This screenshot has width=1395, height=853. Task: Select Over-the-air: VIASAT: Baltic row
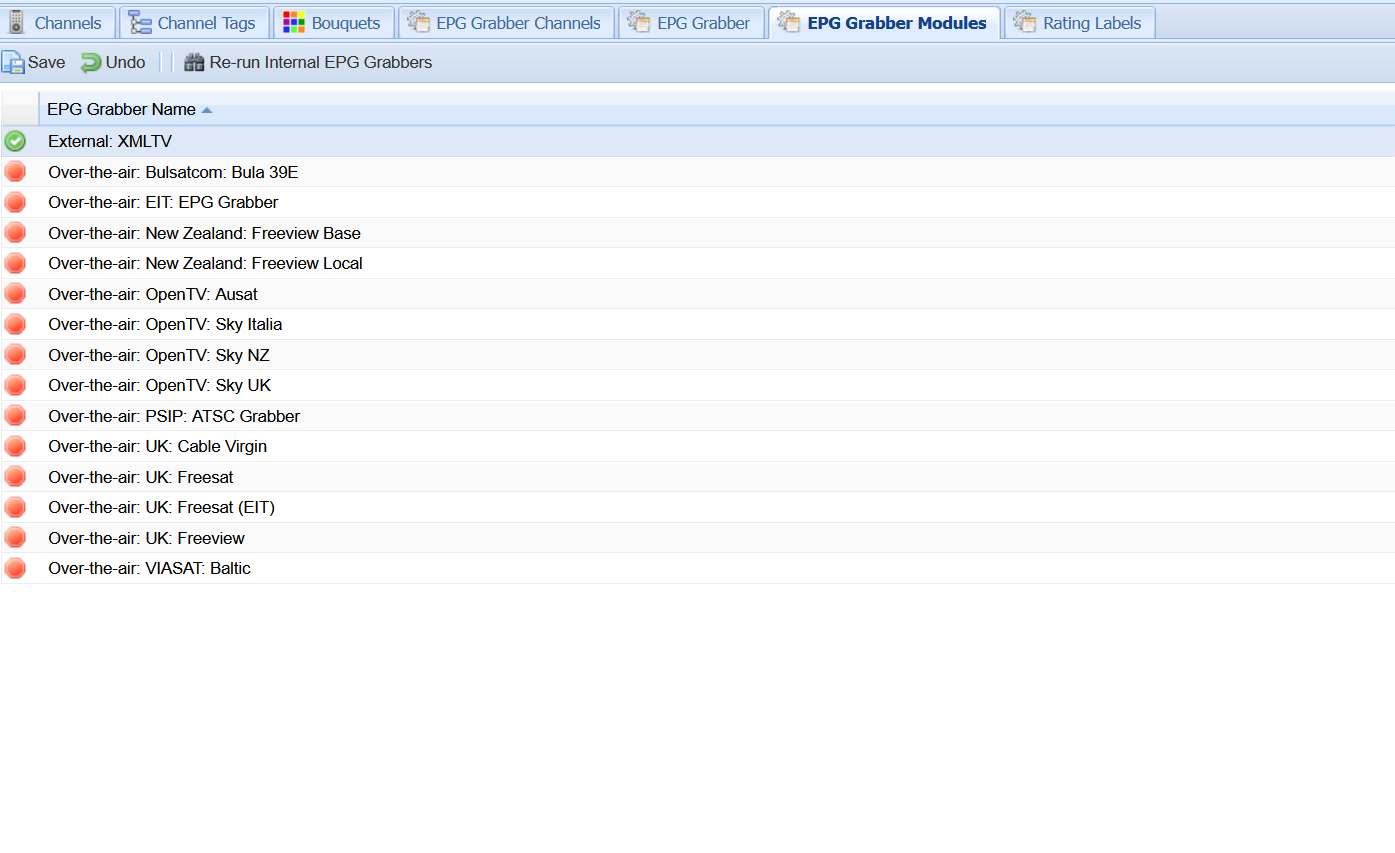point(698,568)
